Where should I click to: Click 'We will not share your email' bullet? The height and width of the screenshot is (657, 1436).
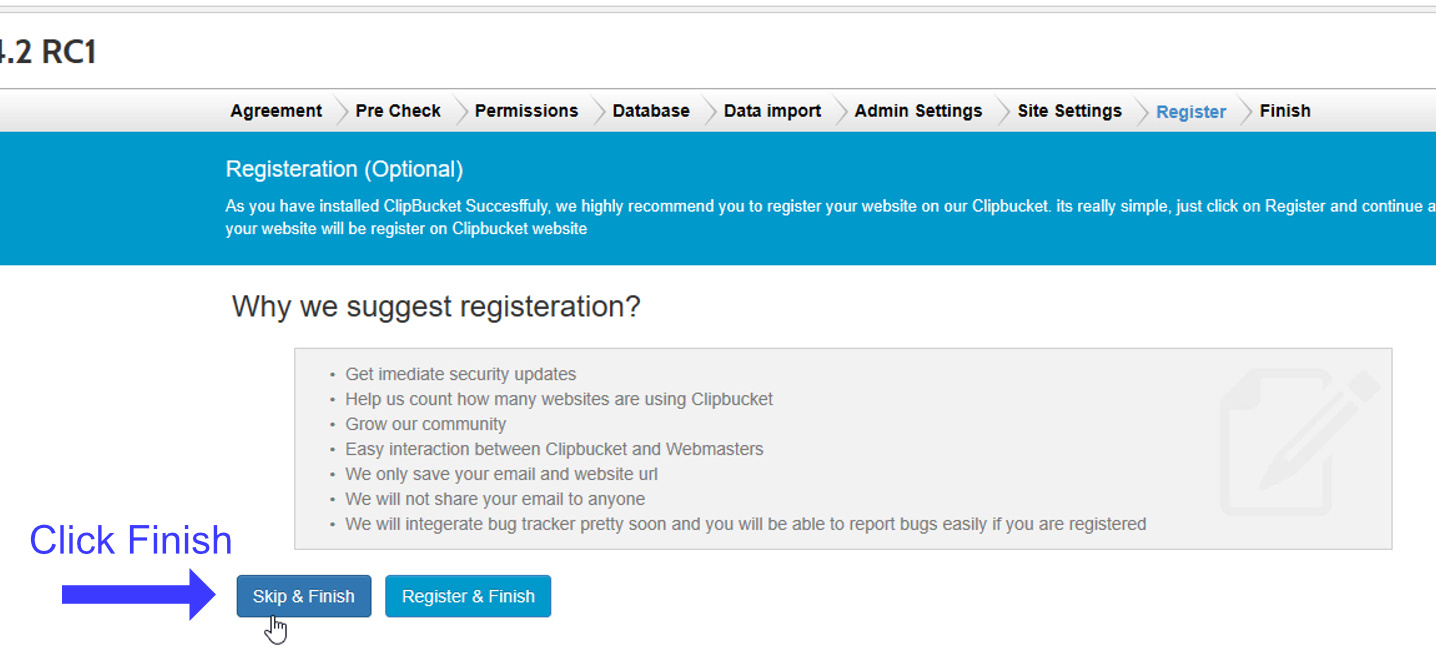tap(495, 499)
